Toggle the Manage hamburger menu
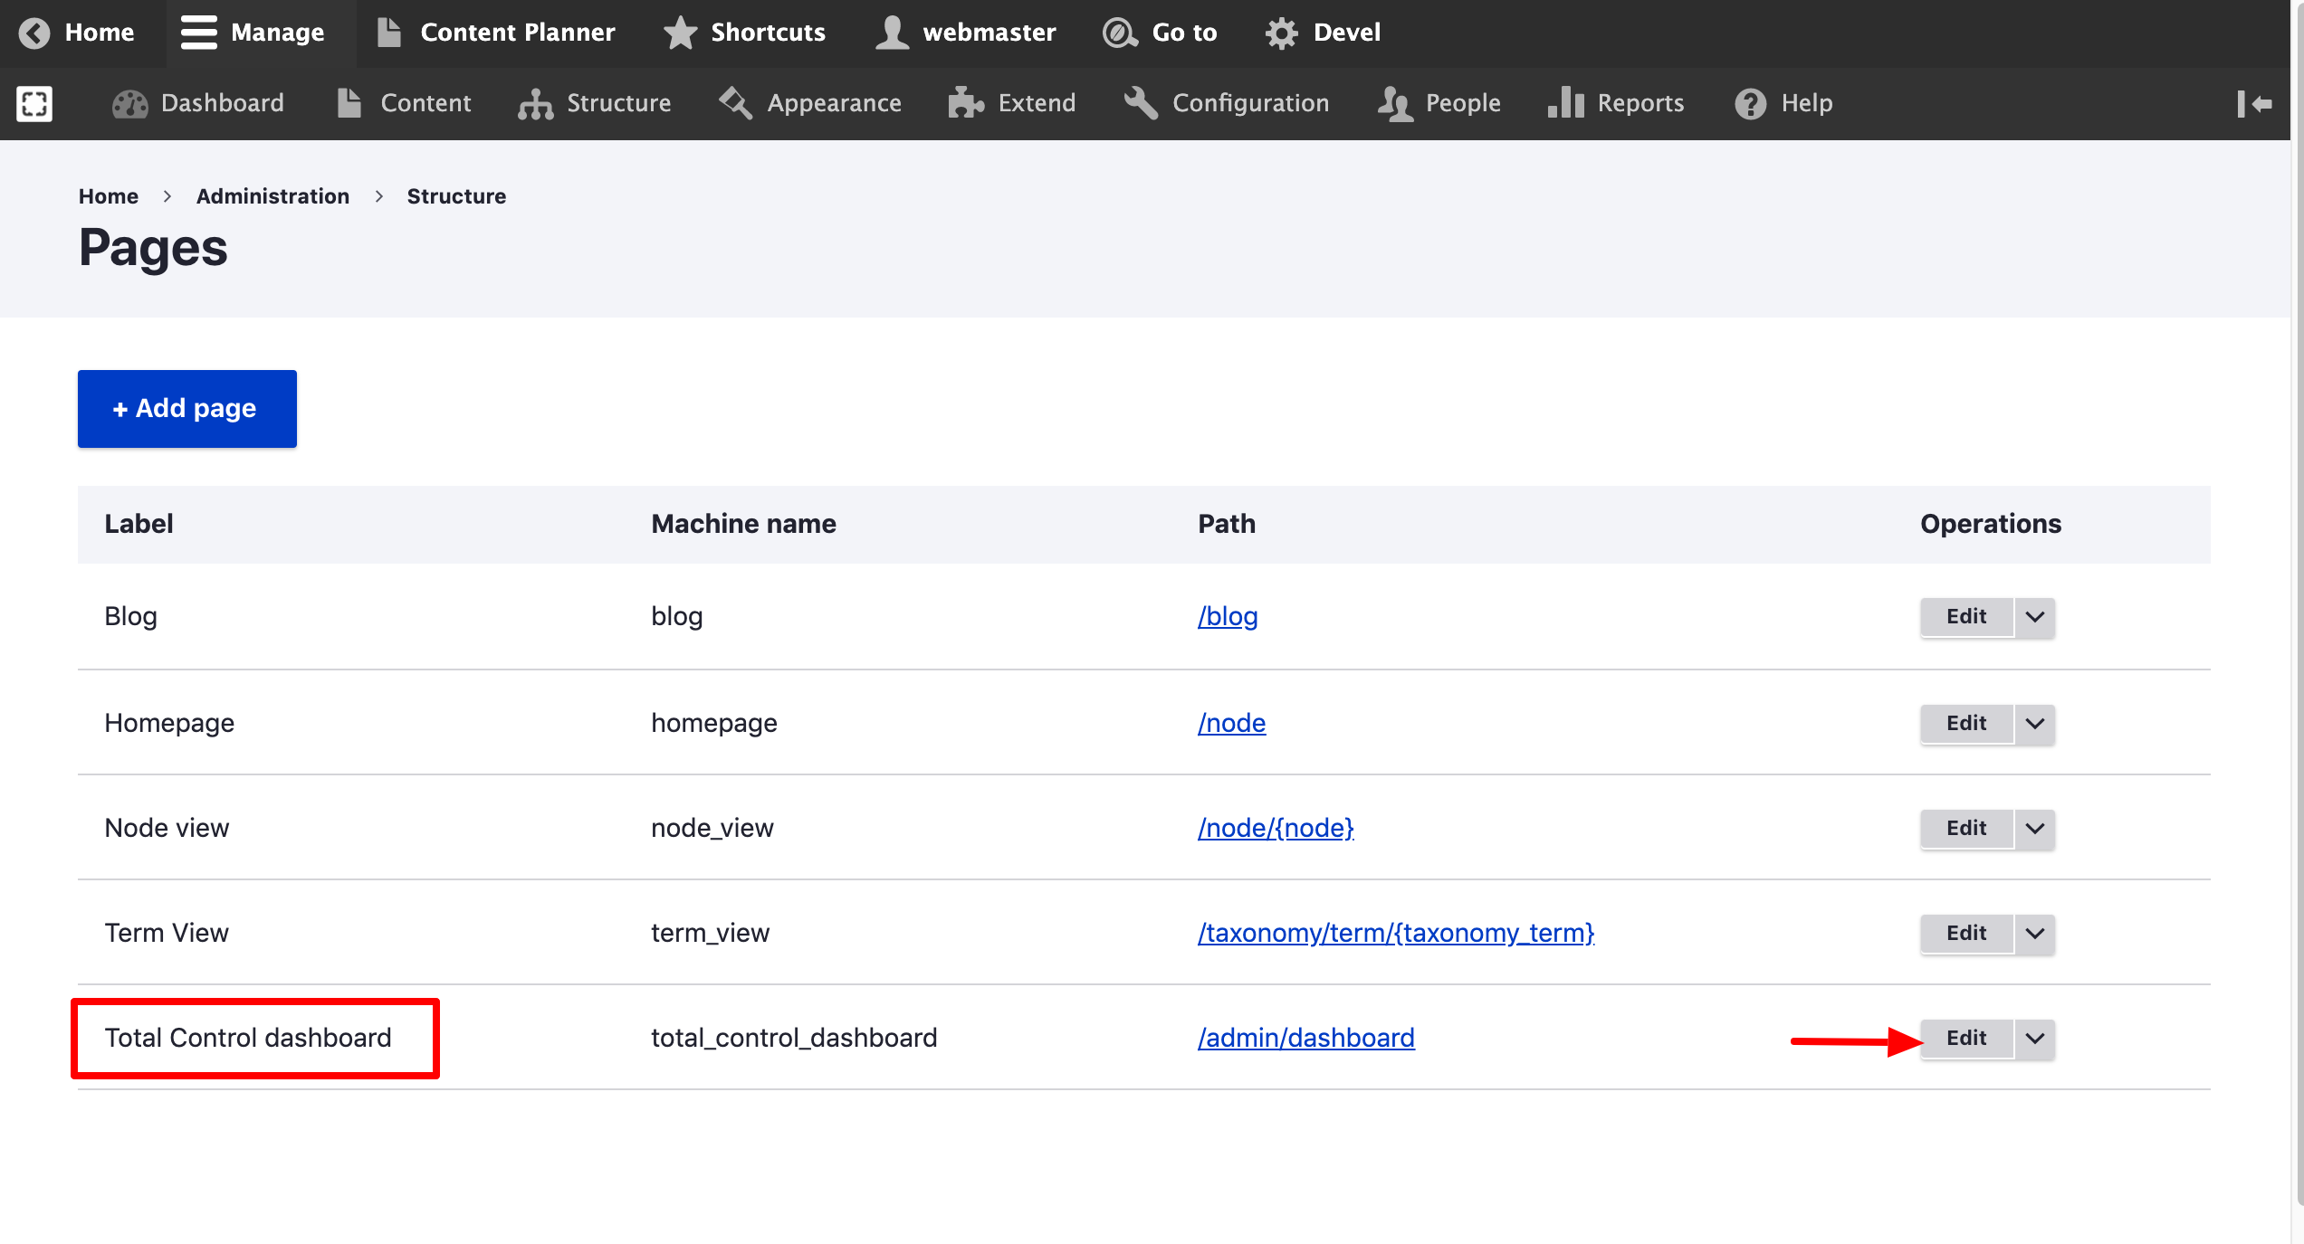The width and height of the screenshot is (2304, 1244). point(198,33)
